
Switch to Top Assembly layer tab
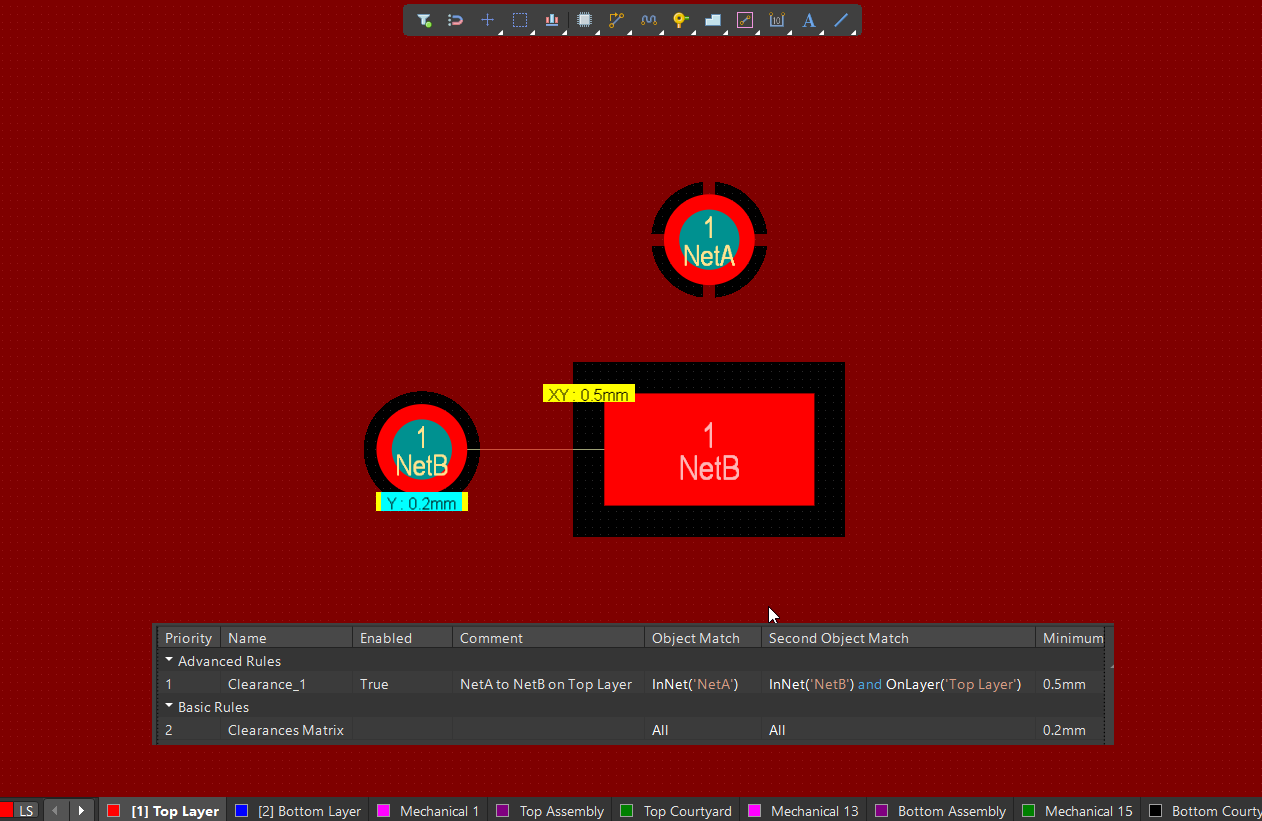click(x=550, y=810)
